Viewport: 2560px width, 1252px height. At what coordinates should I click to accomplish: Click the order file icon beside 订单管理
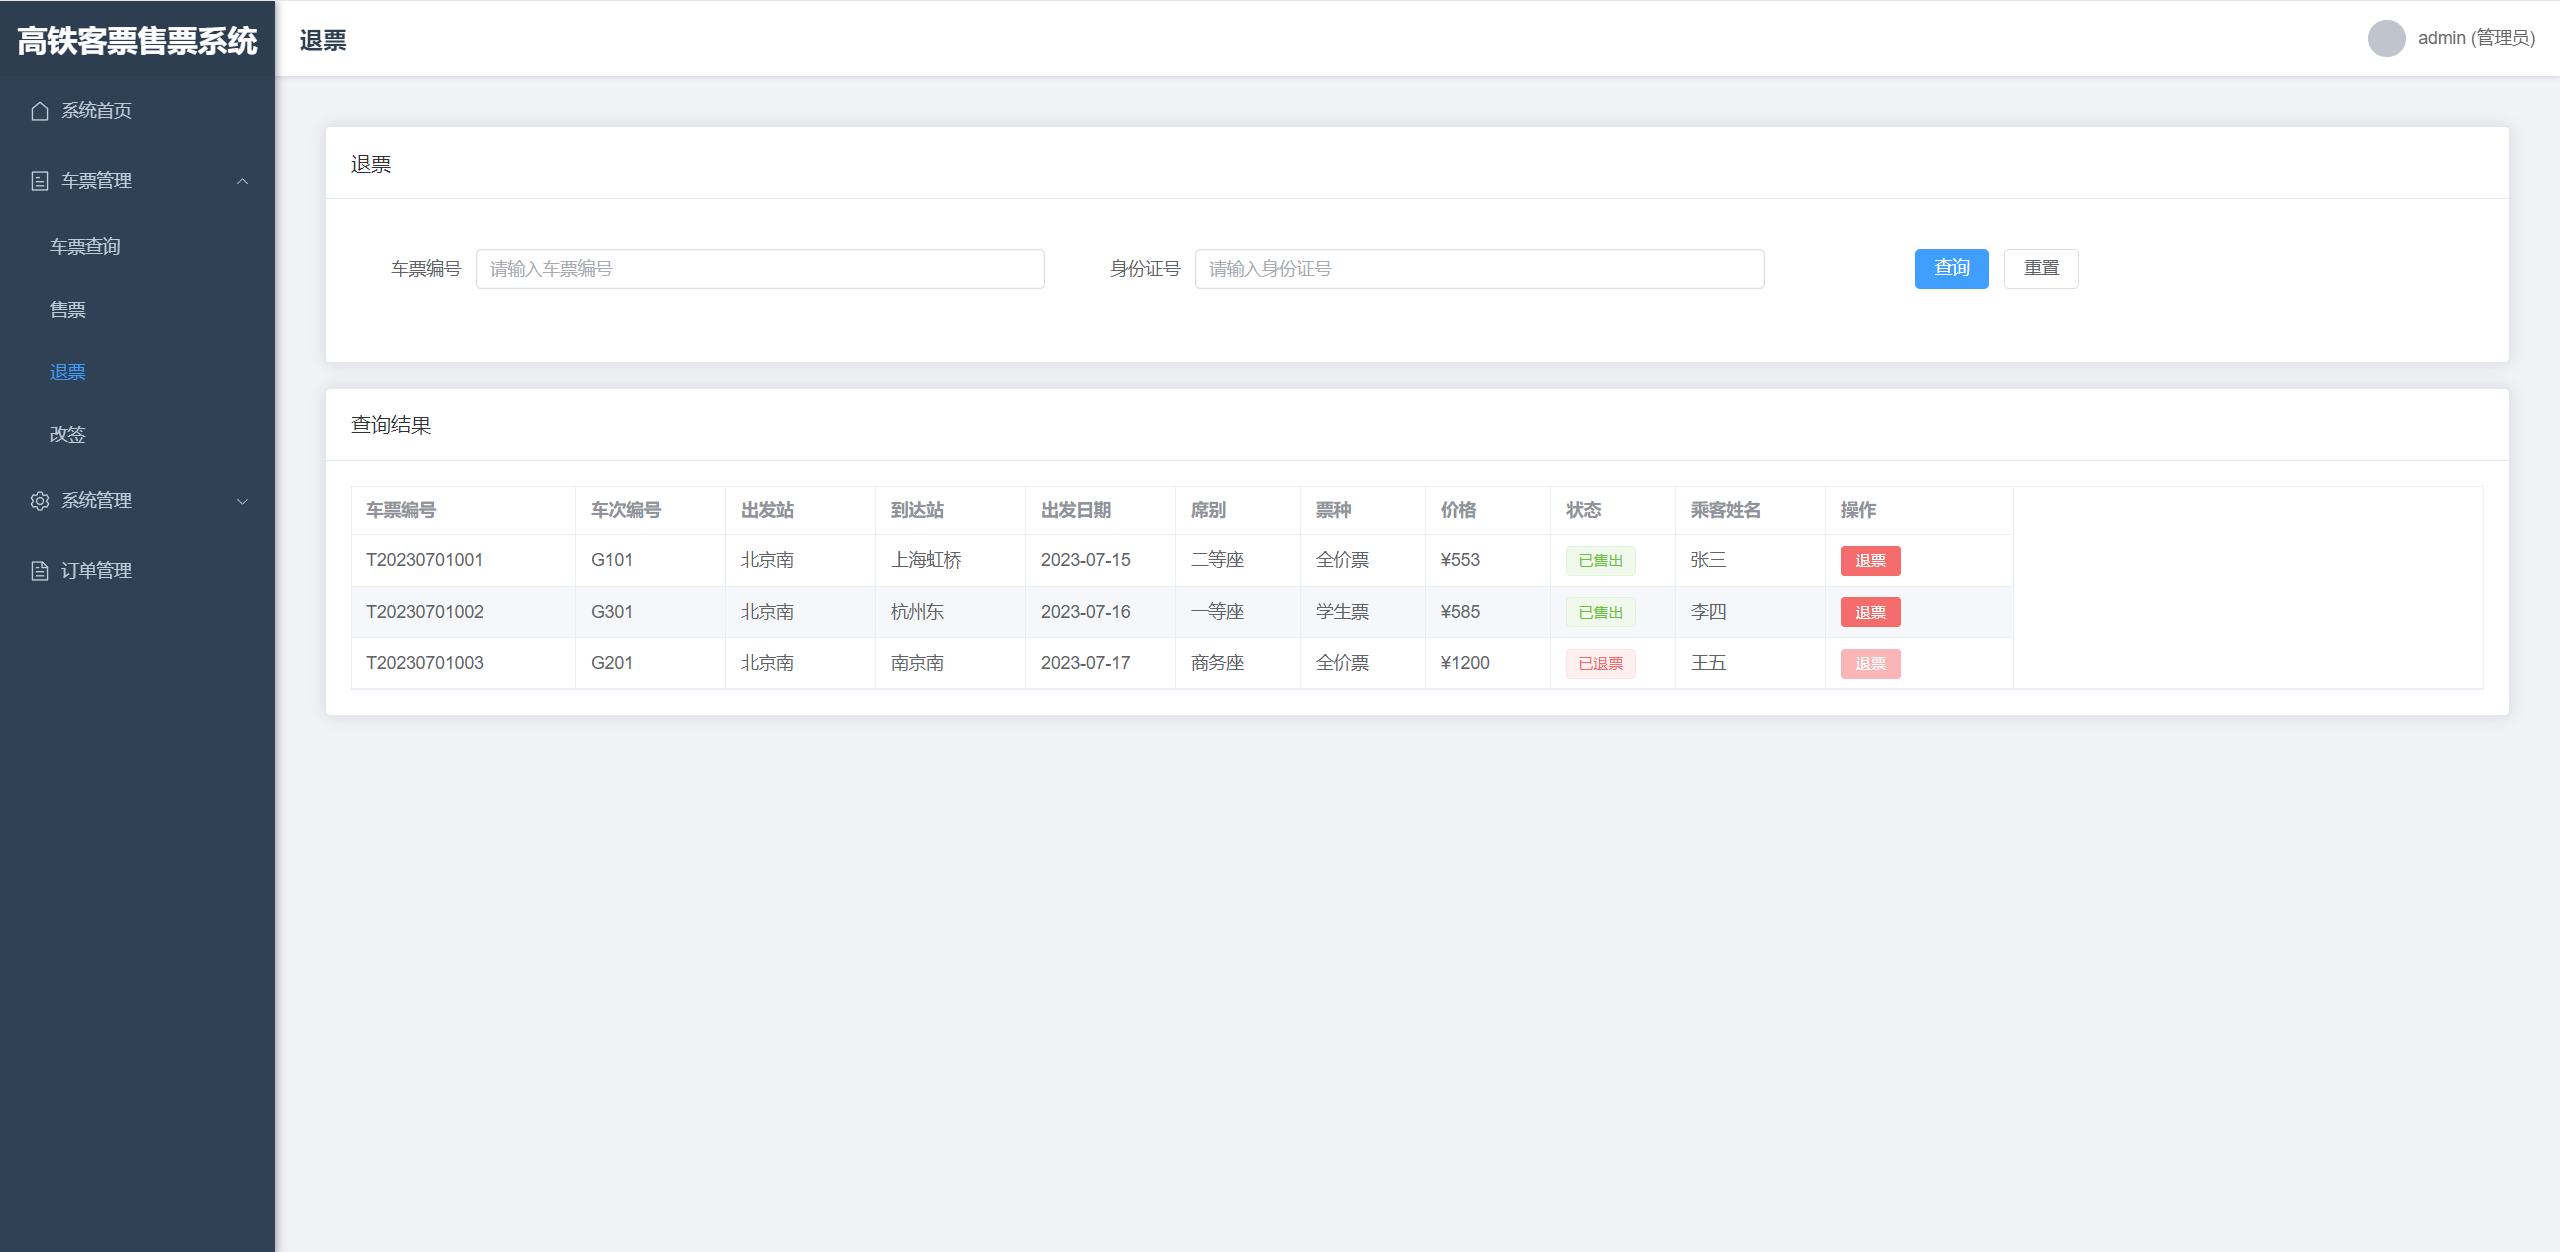40,571
